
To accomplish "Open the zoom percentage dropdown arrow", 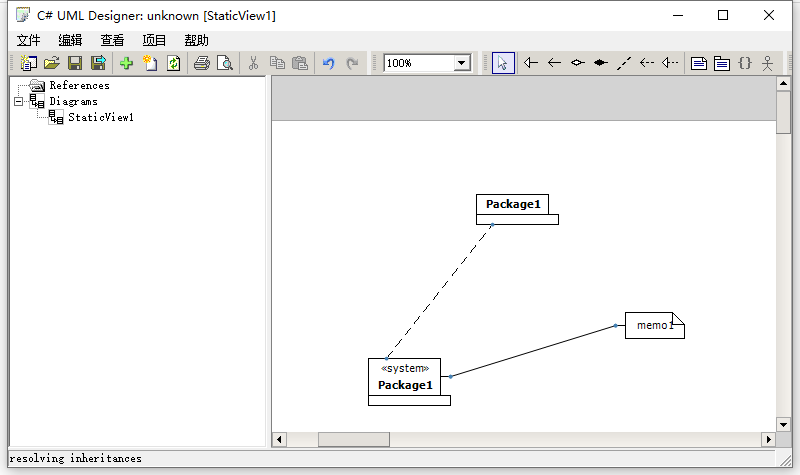I will tap(462, 63).
